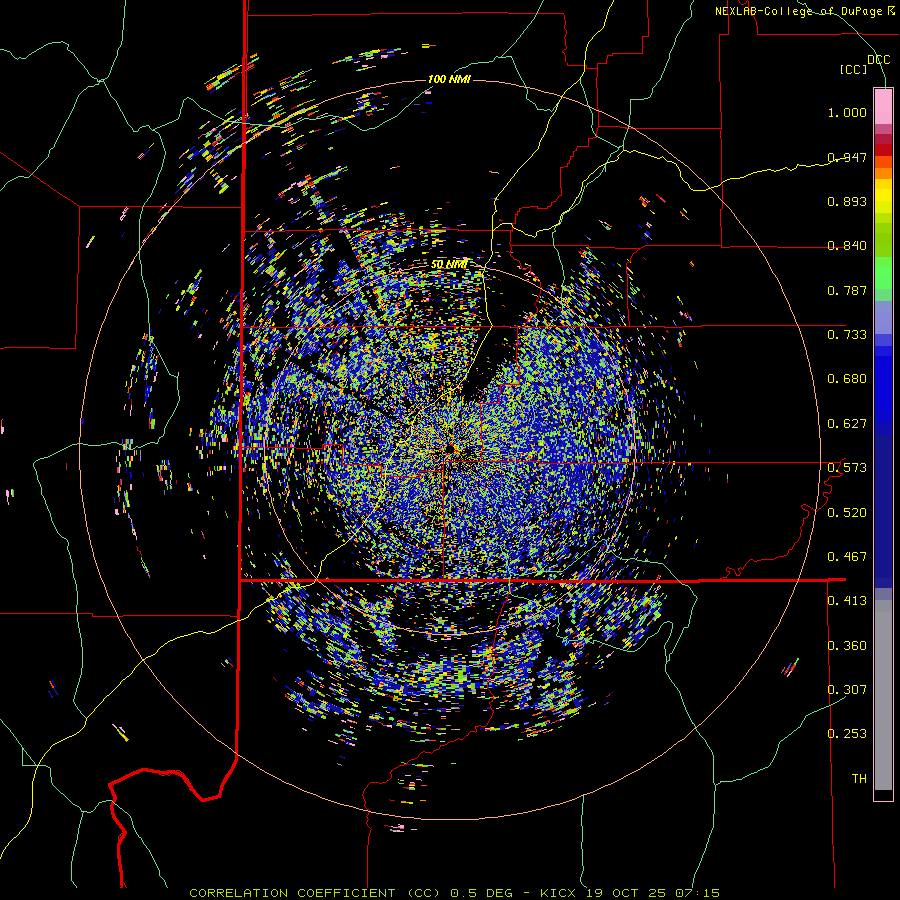
Task: Click the DCC product label
Action: (878, 59)
